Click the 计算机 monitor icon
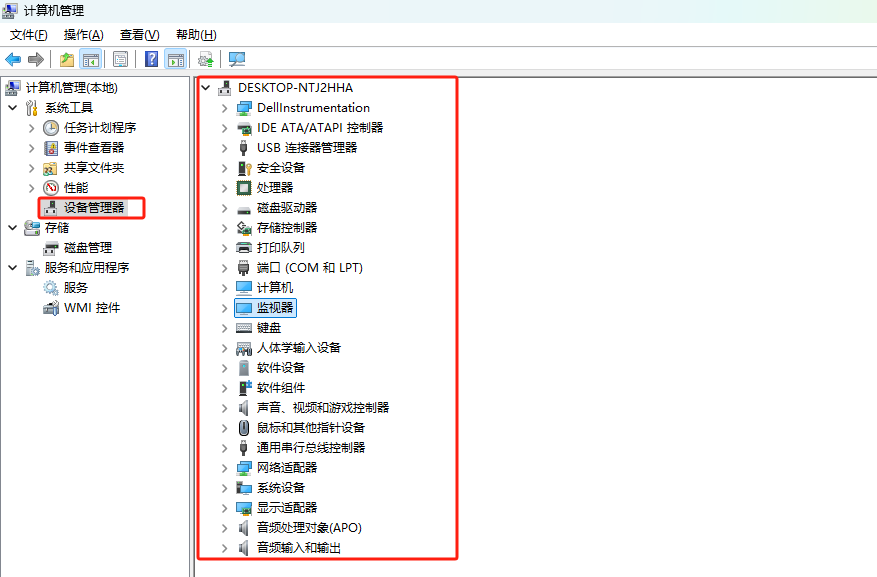This screenshot has width=877, height=577. click(244, 288)
